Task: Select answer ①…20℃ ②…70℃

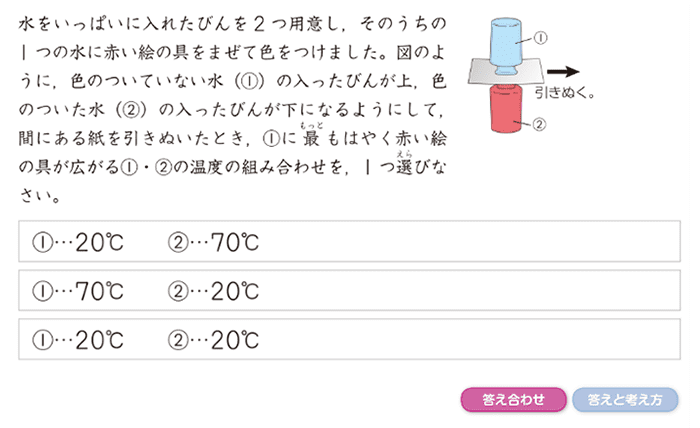Action: [x=349, y=241]
